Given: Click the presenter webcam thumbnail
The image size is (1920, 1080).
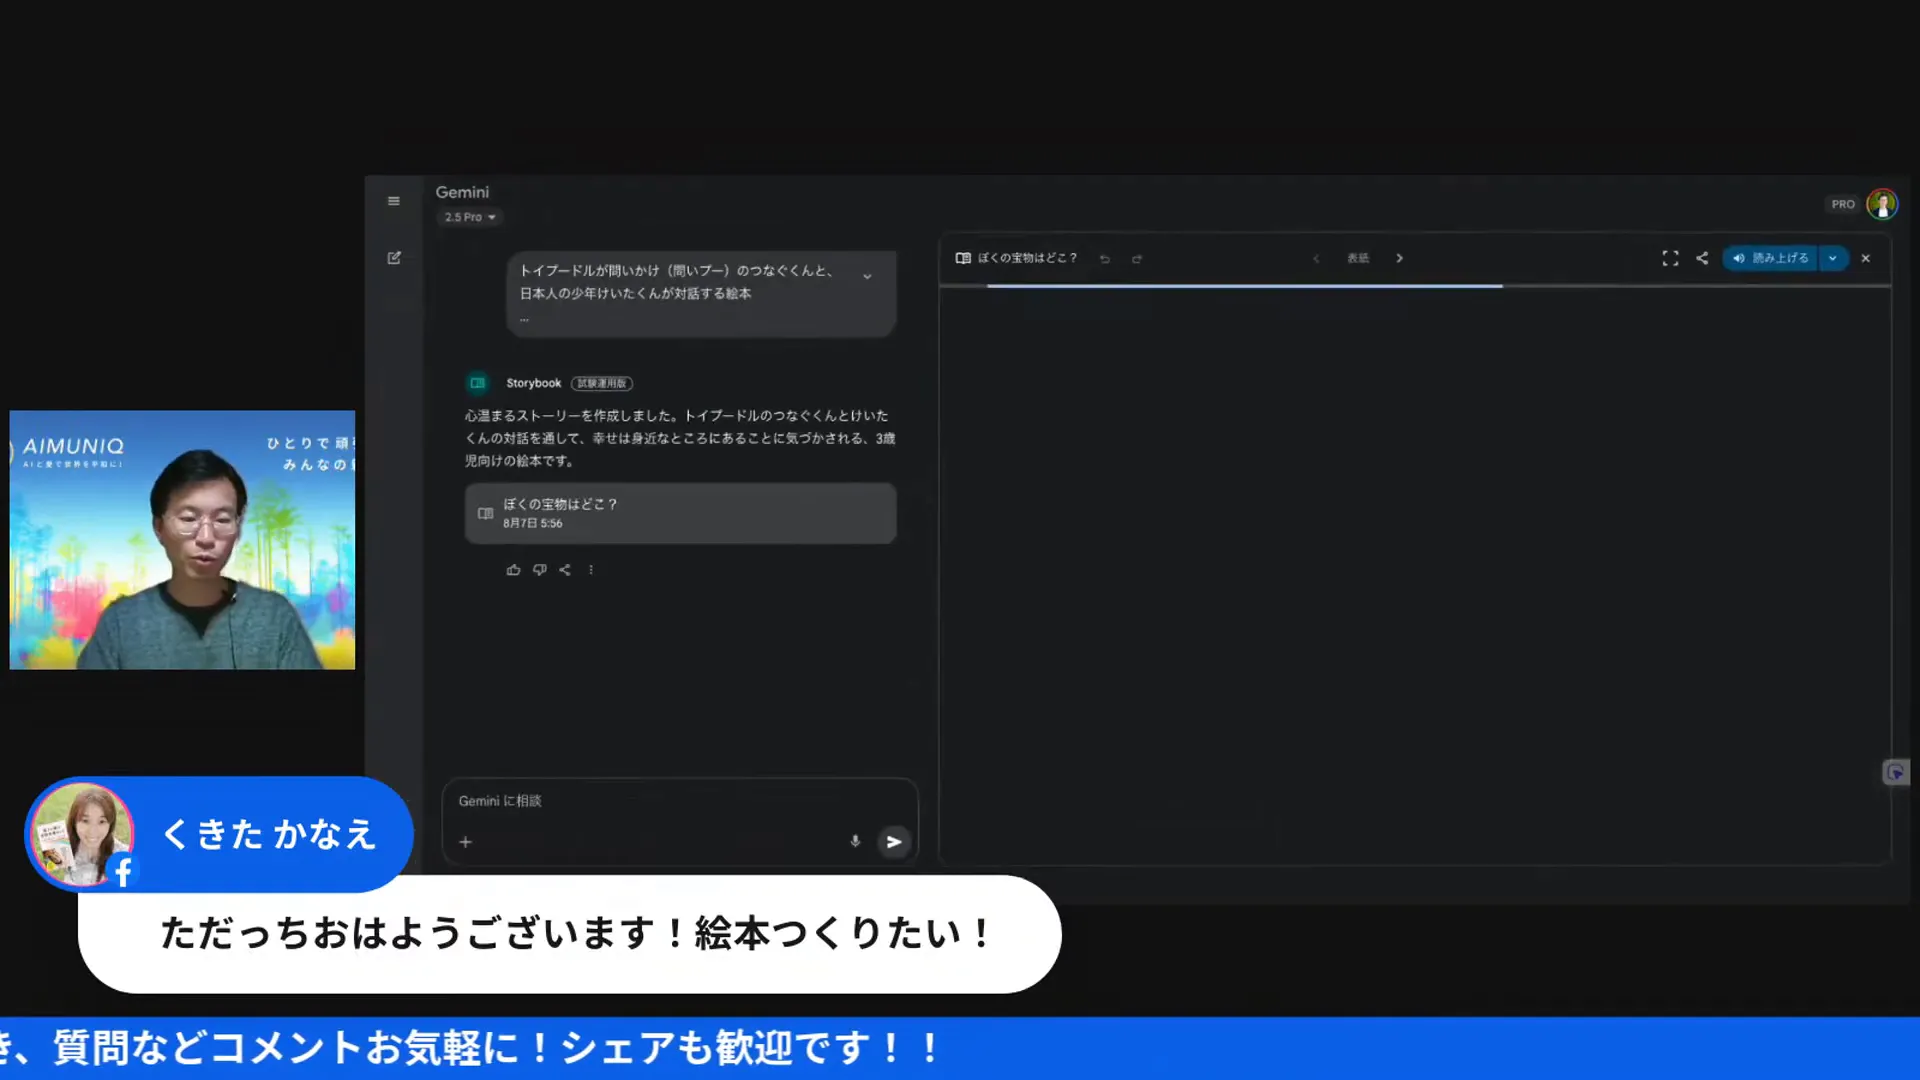Looking at the screenshot, I should pos(182,540).
